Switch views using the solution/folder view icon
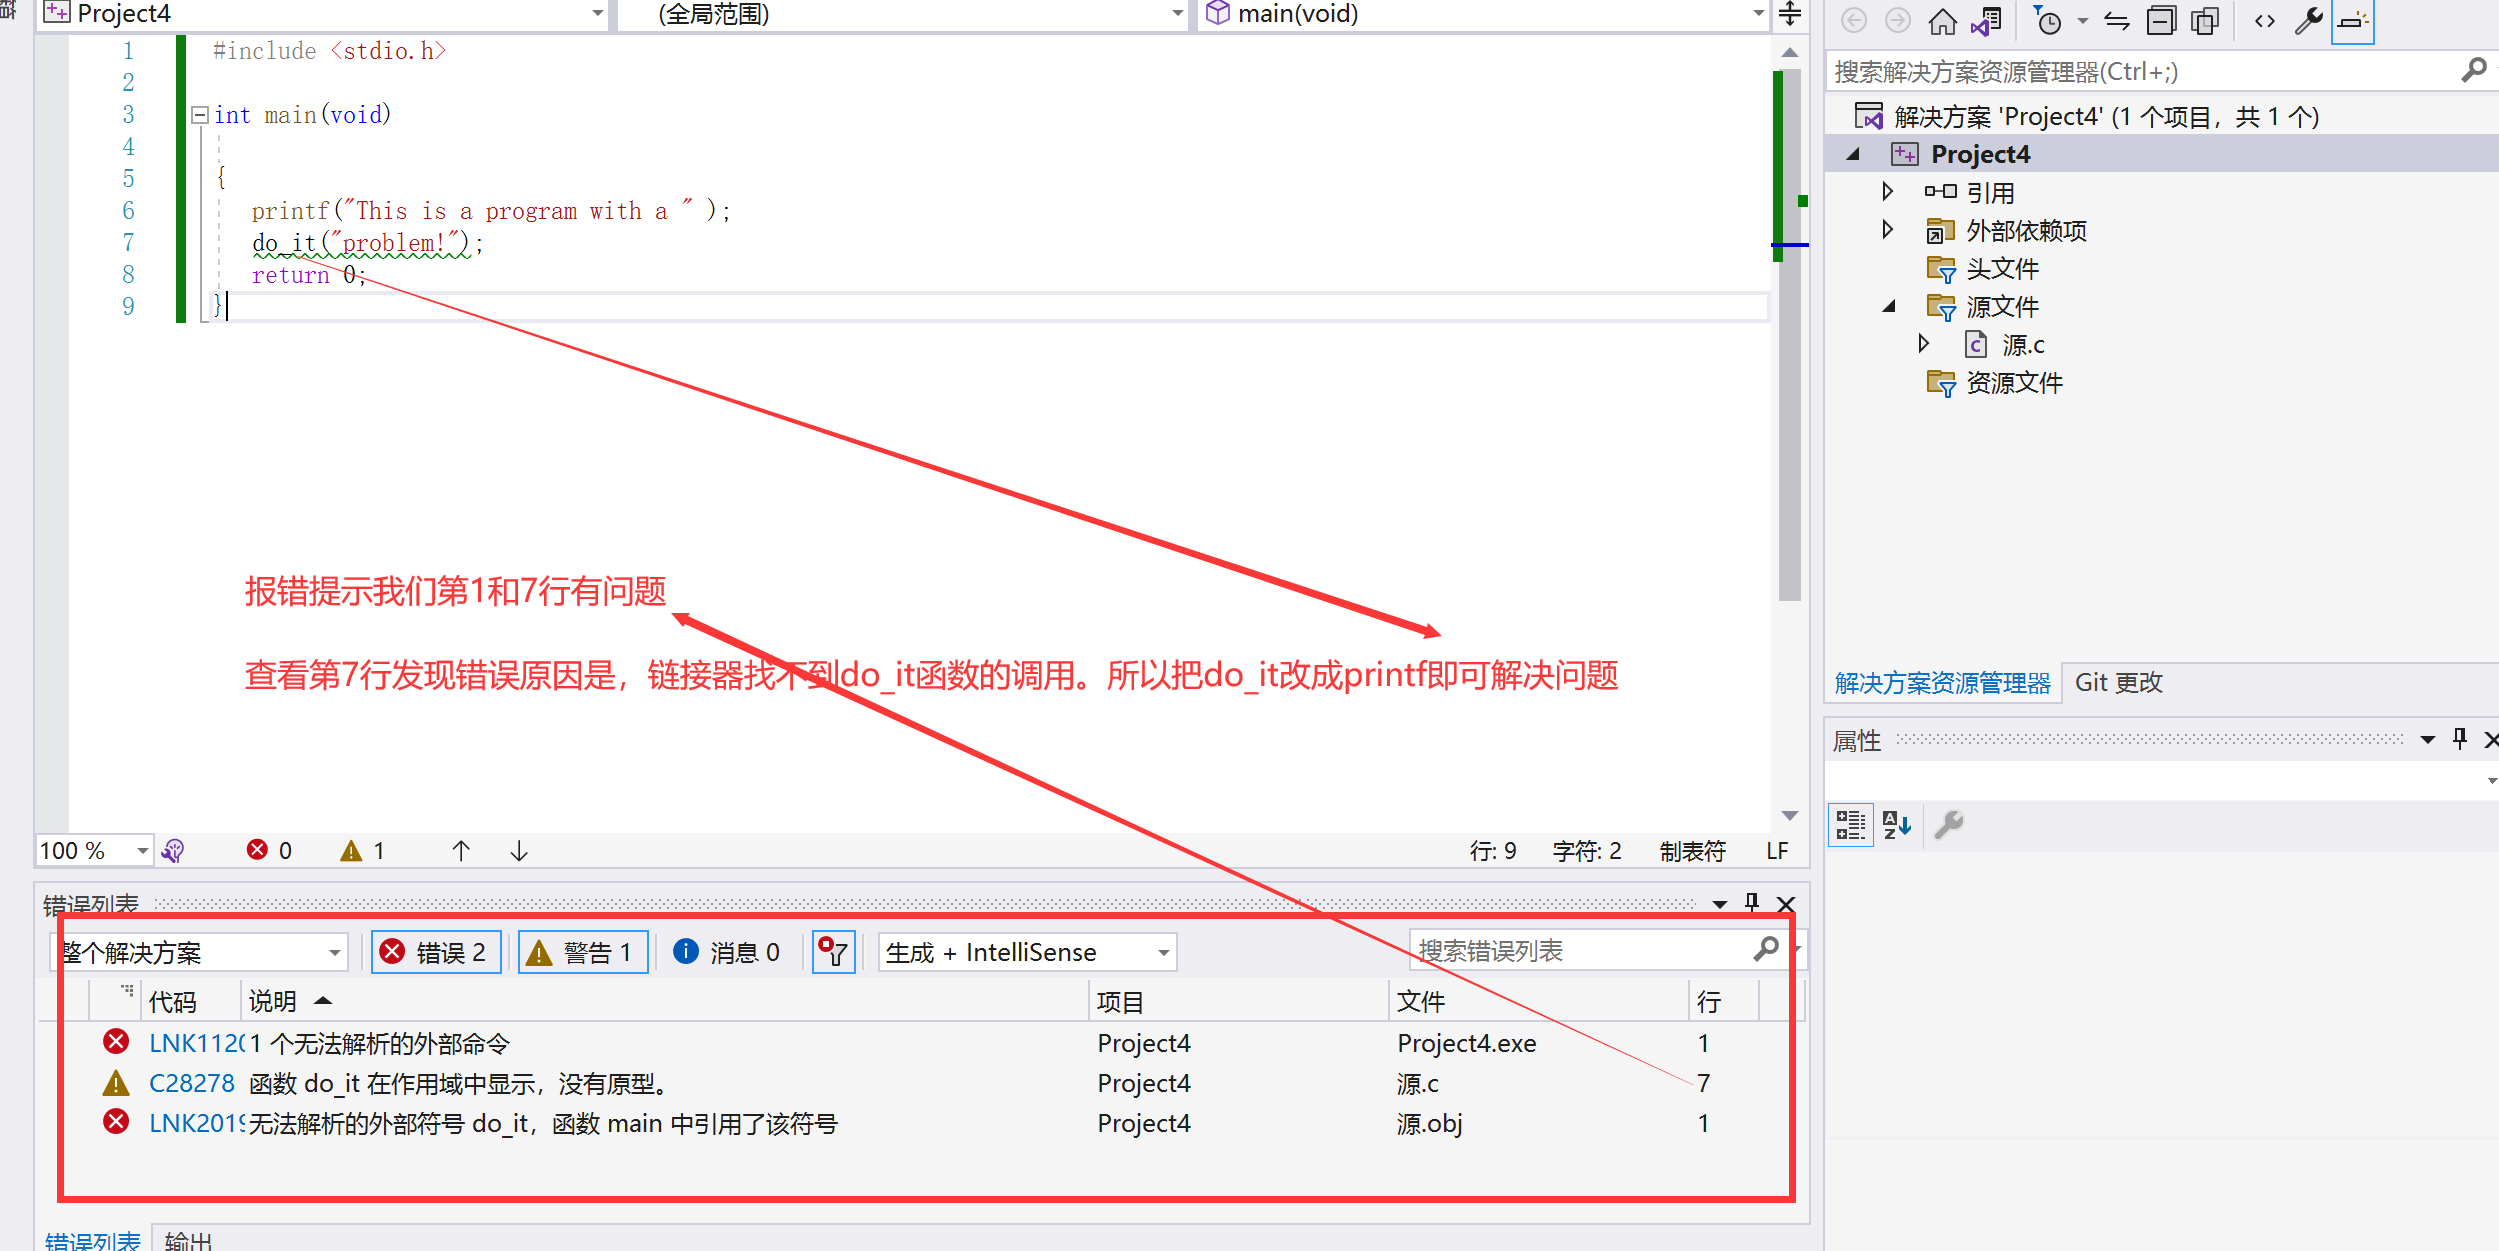 click(x=1986, y=21)
